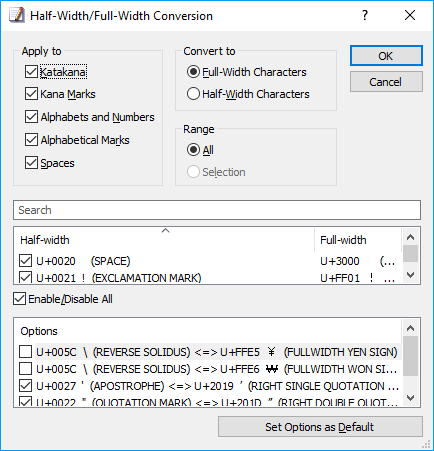Click the Cancel button
Screen dimensions: 434x451
pos(386,82)
